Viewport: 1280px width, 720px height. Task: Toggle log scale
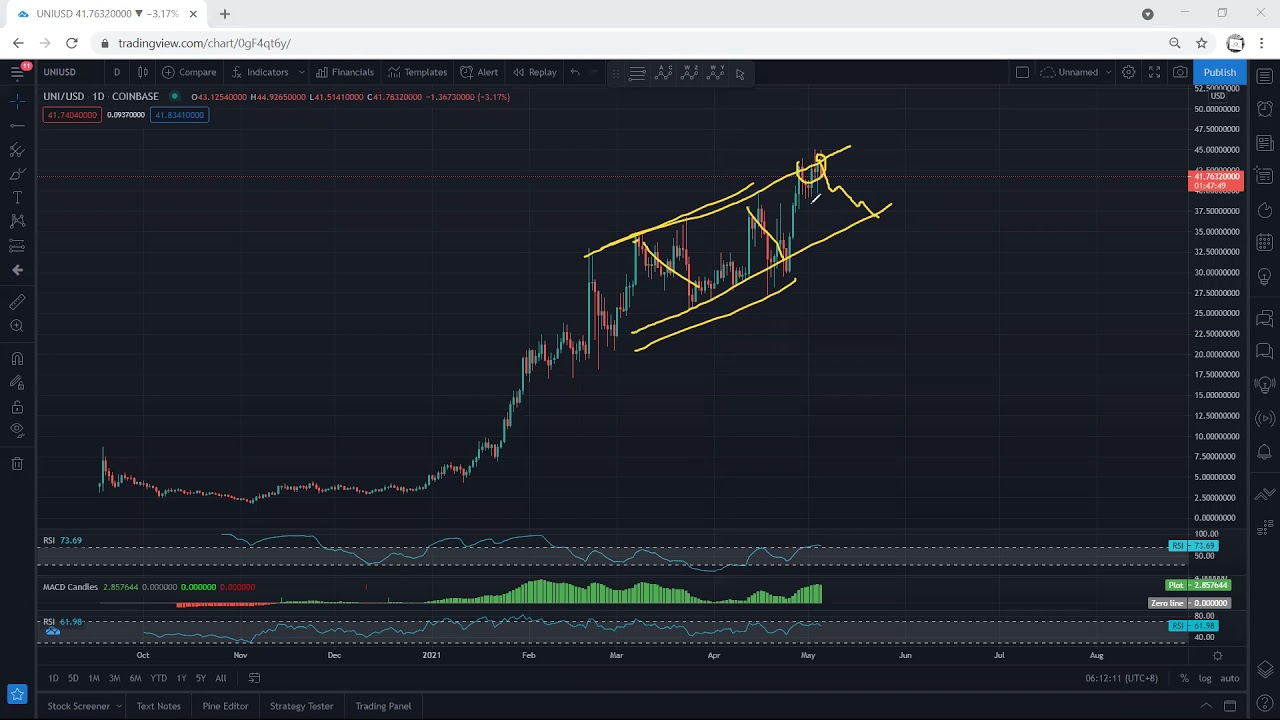coord(1205,678)
